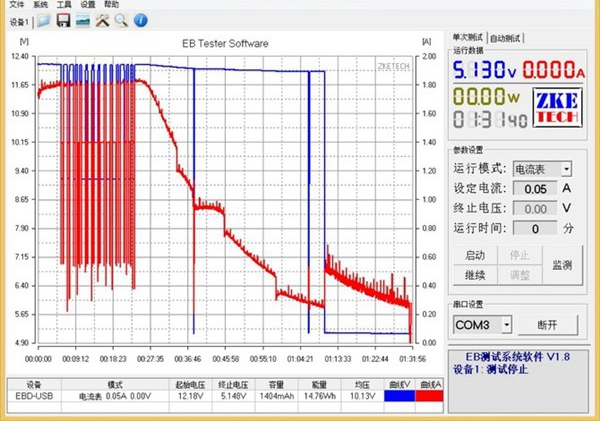
Task: Open the 文件 menu
Action: (x=16, y=5)
